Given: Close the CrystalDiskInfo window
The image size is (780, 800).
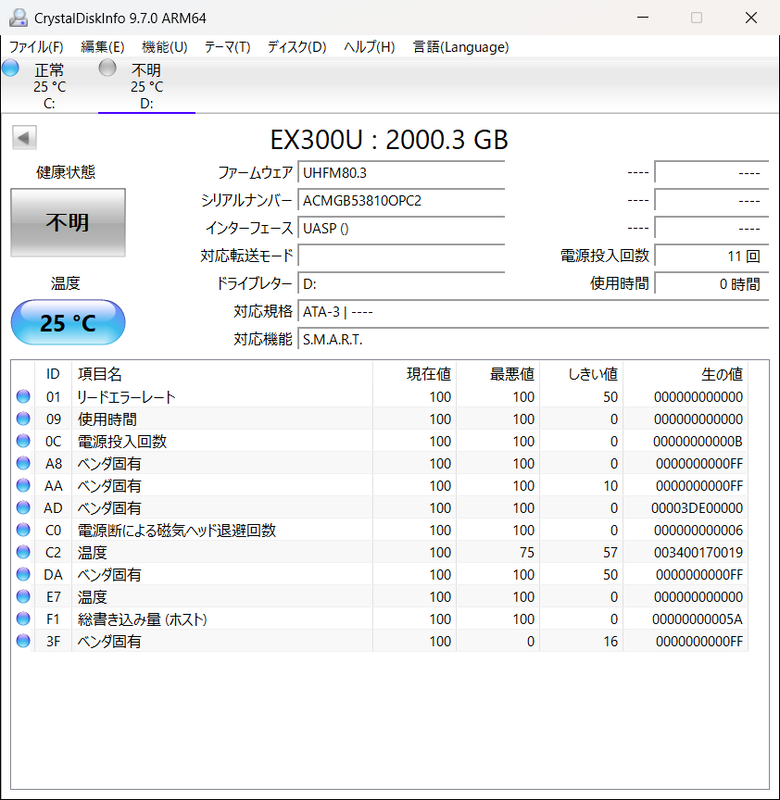Looking at the screenshot, I should [751, 17].
